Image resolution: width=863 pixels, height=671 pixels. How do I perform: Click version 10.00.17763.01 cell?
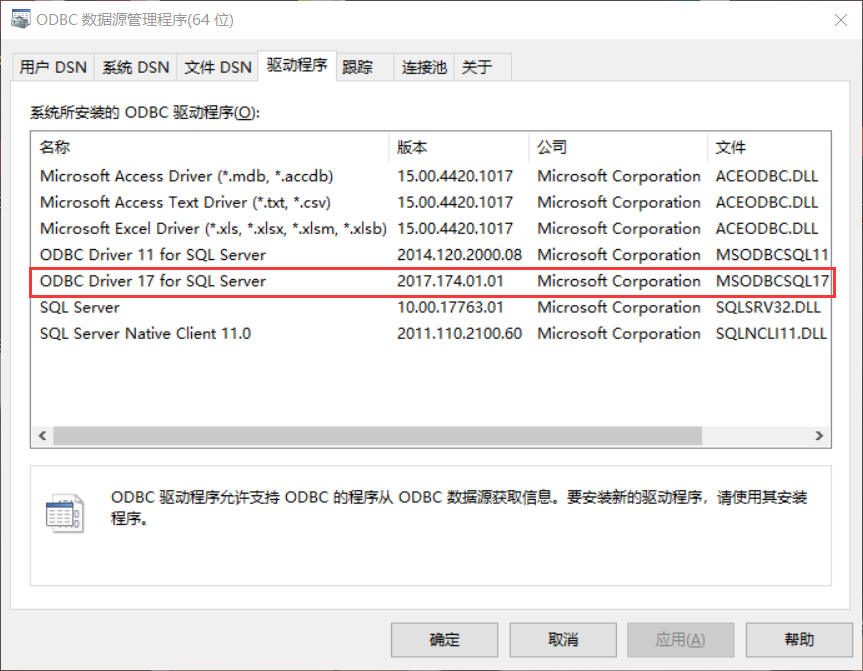click(450, 307)
